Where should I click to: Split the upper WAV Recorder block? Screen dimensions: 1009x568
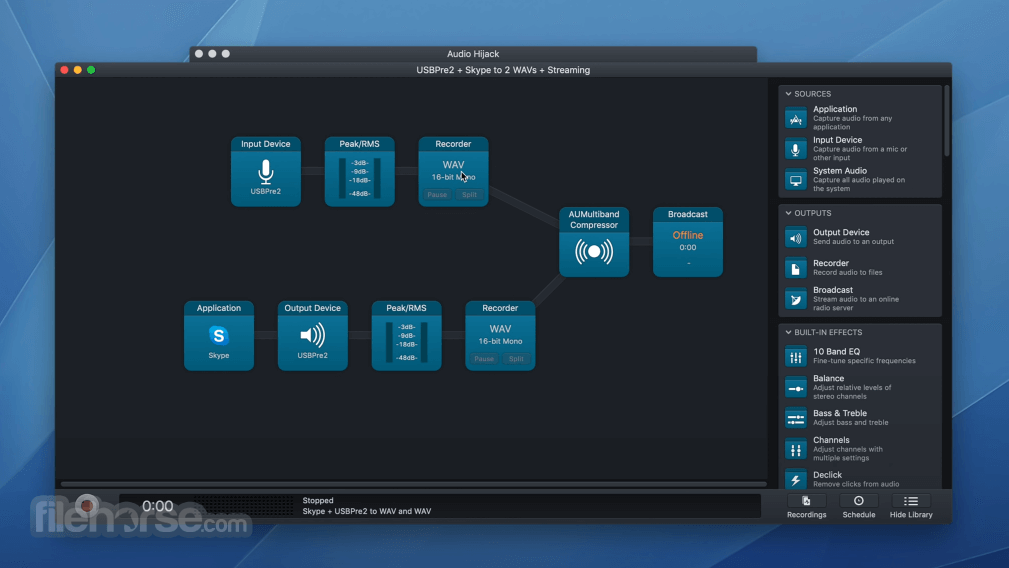469,194
